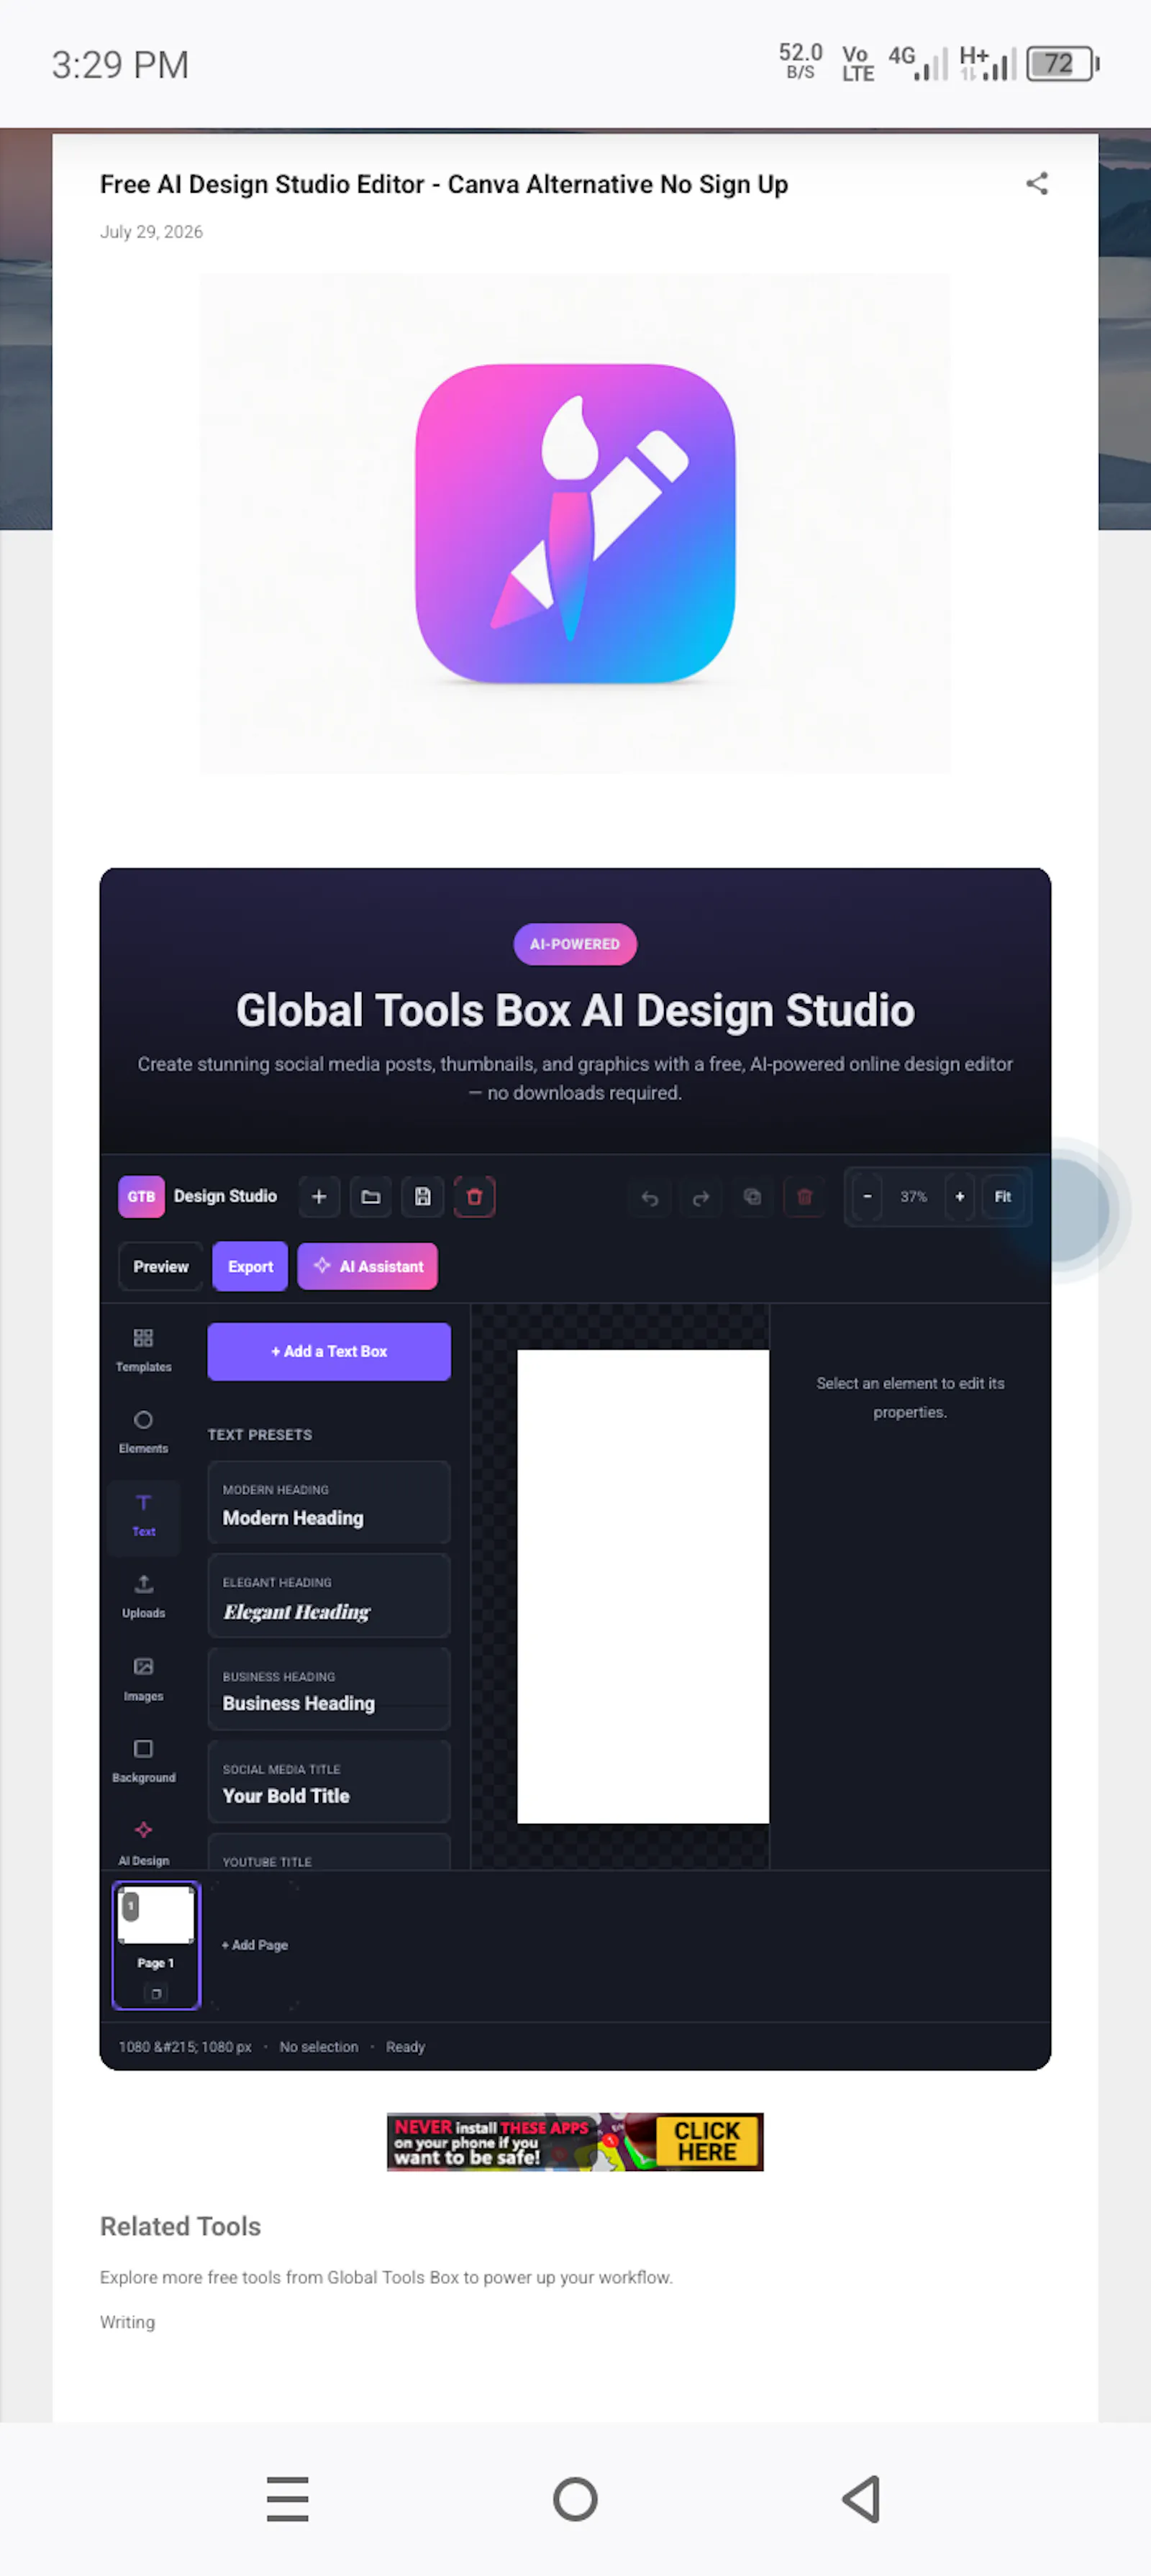Open the AI Design panel
Image resolution: width=1151 pixels, height=2576 pixels.
click(x=143, y=1844)
